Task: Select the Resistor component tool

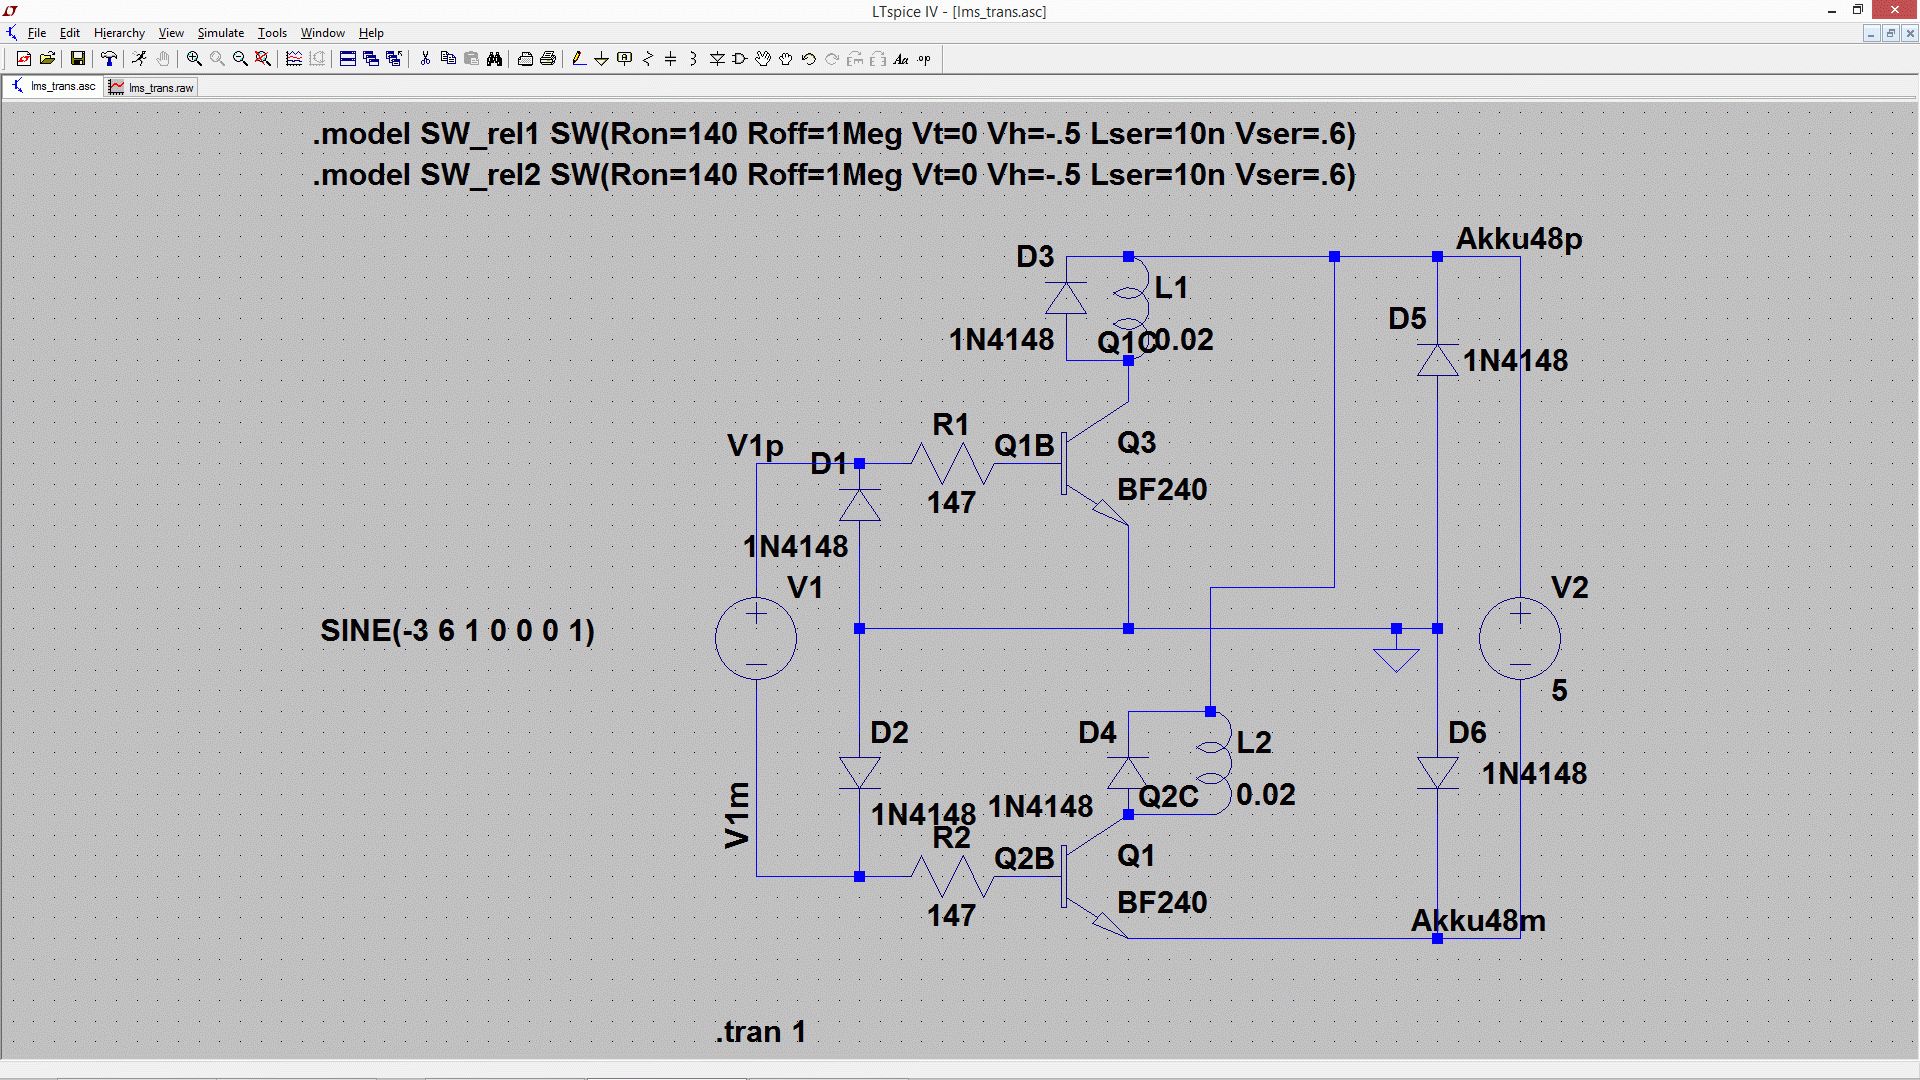Action: pyautogui.click(x=647, y=59)
